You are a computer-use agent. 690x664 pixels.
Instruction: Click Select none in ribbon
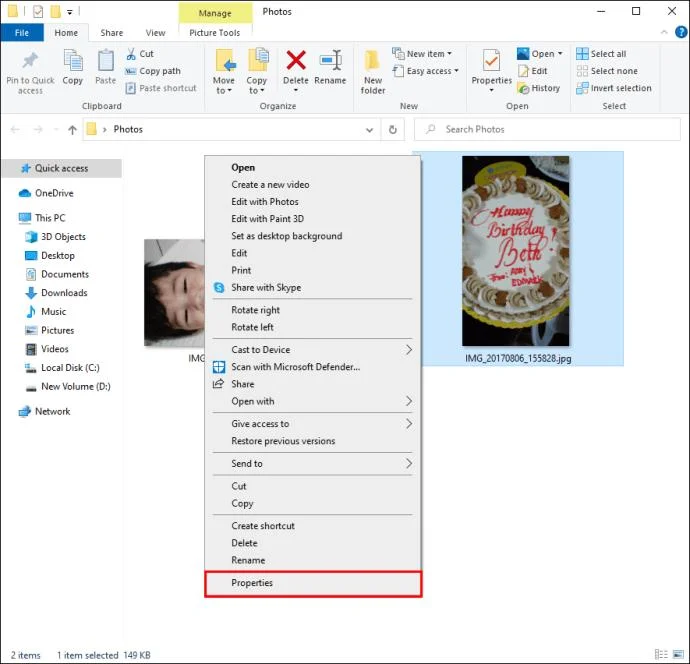point(607,71)
